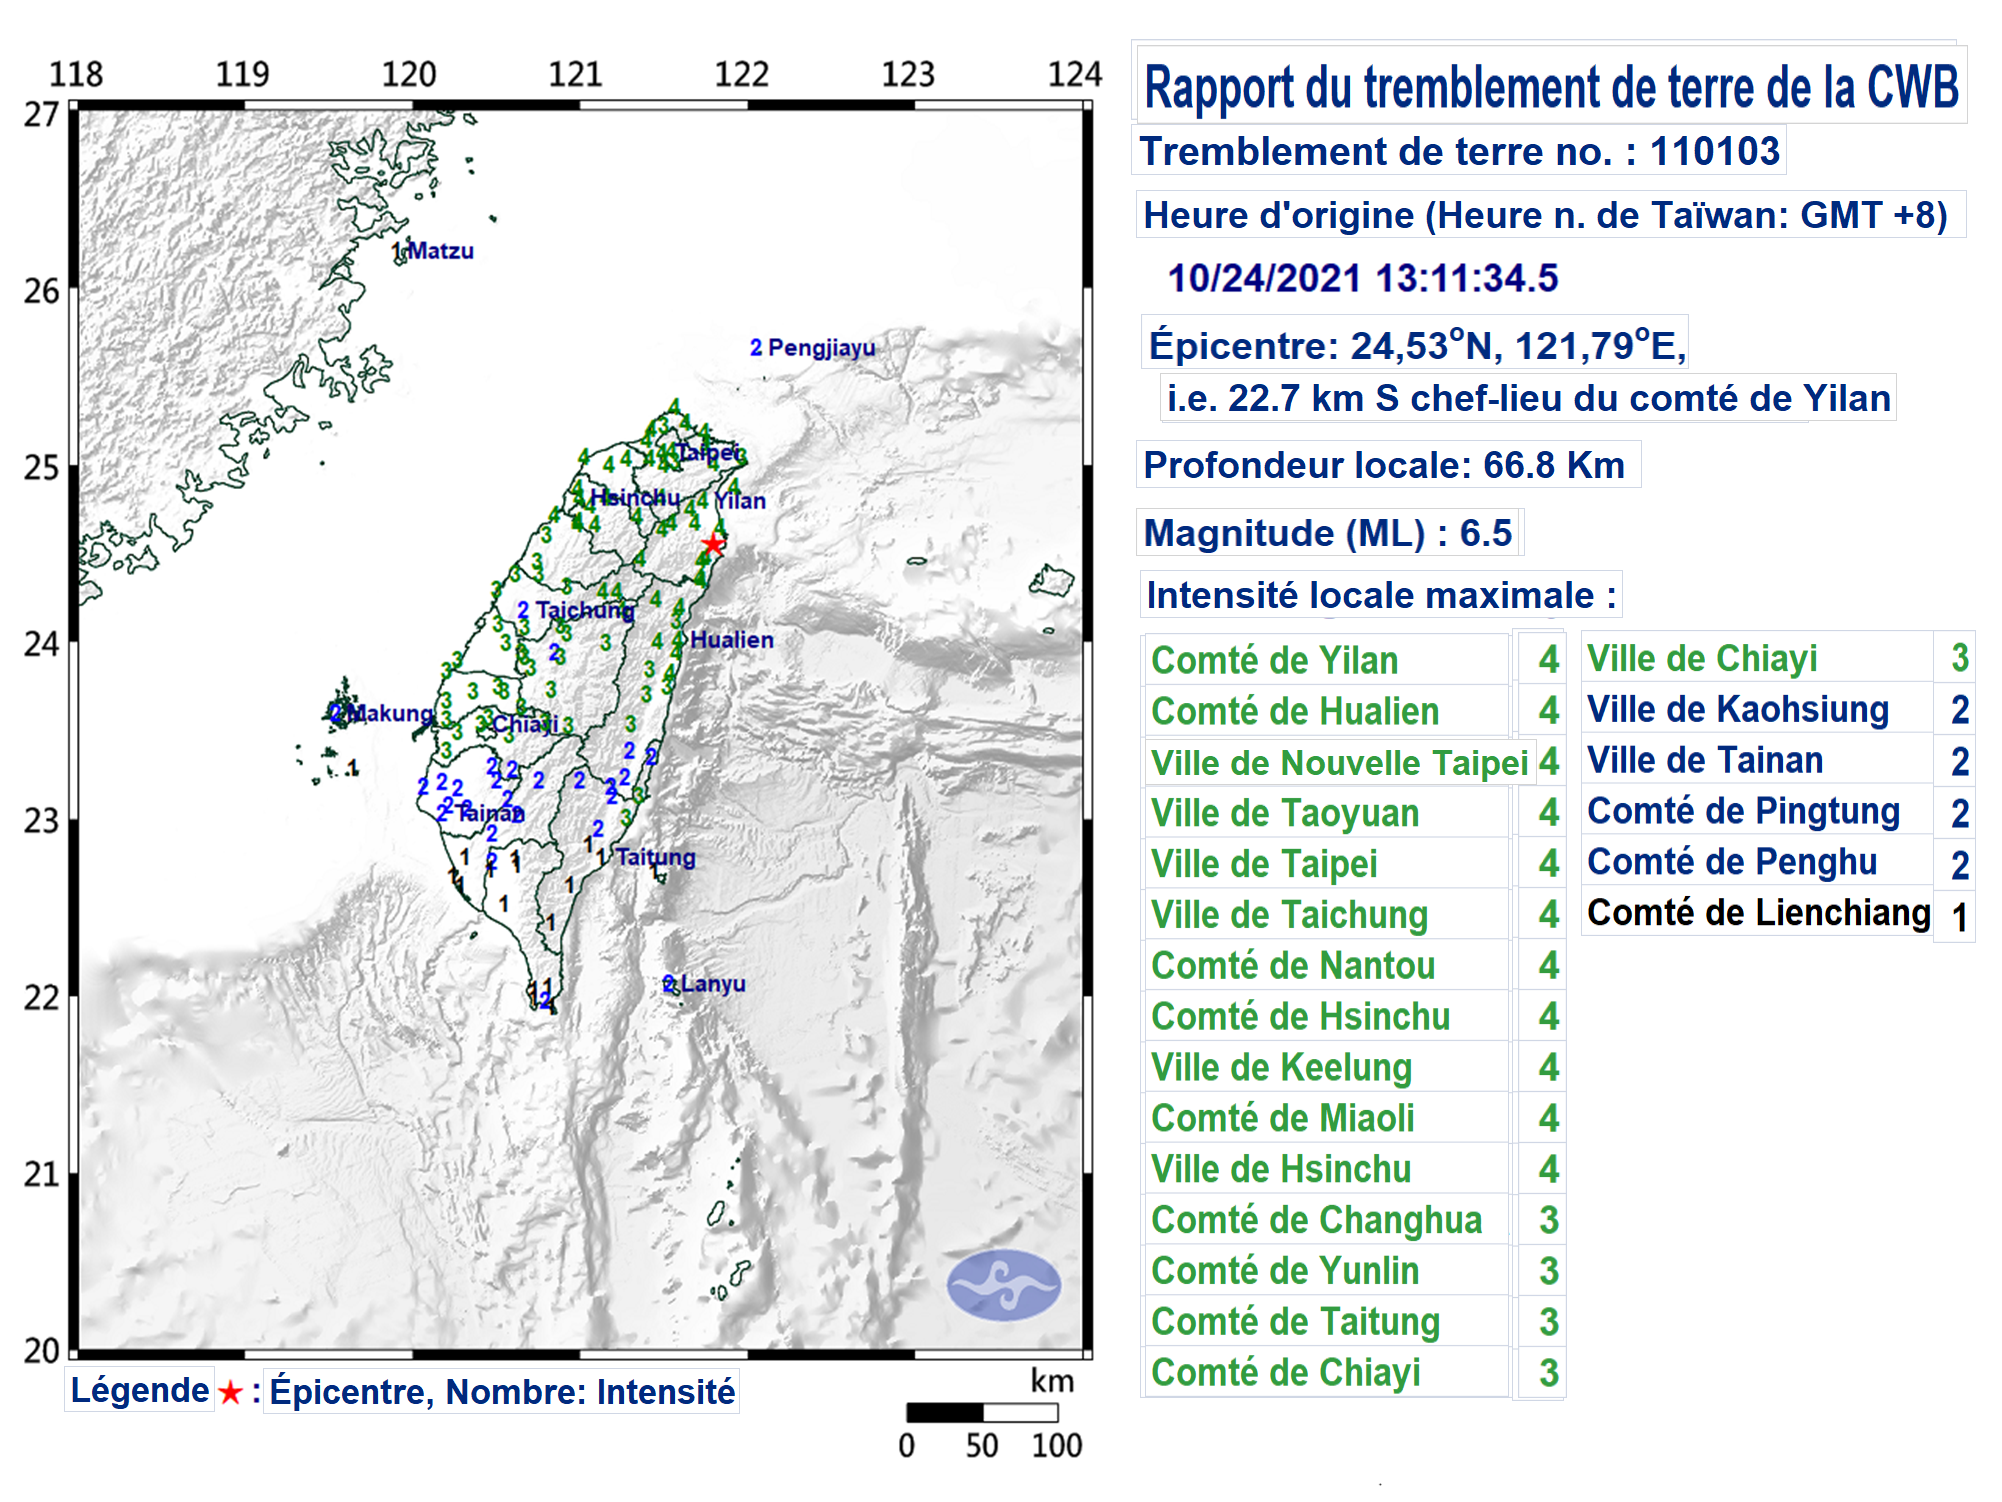Click the blue CWB logo emblem
This screenshot has height=1502, width=2002.
pos(1003,1285)
